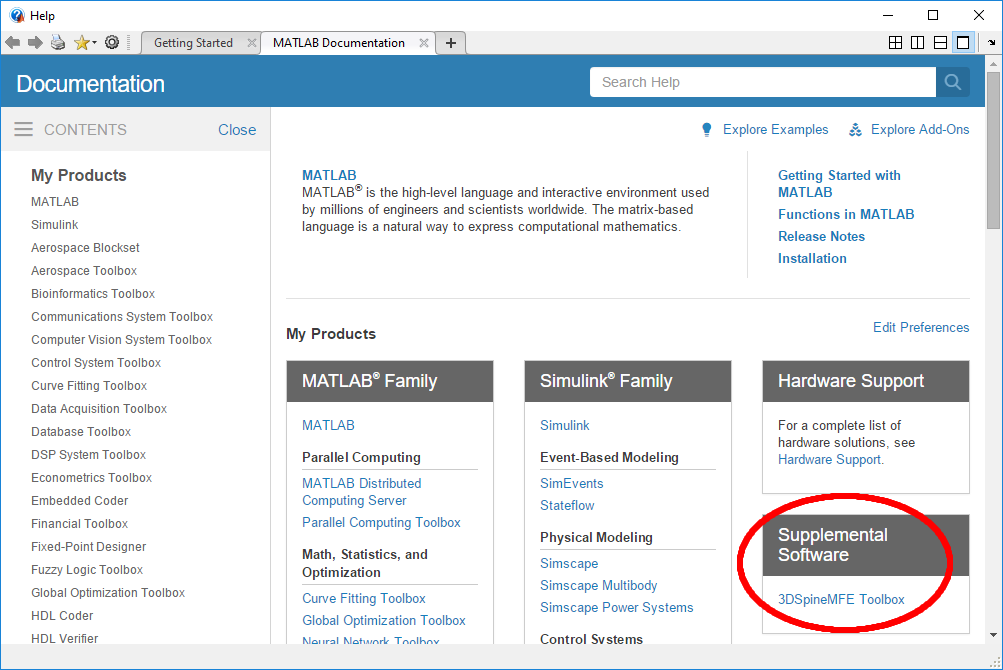The width and height of the screenshot is (1003, 670).
Task: Select the single pane layout icon
Action: [x=963, y=43]
